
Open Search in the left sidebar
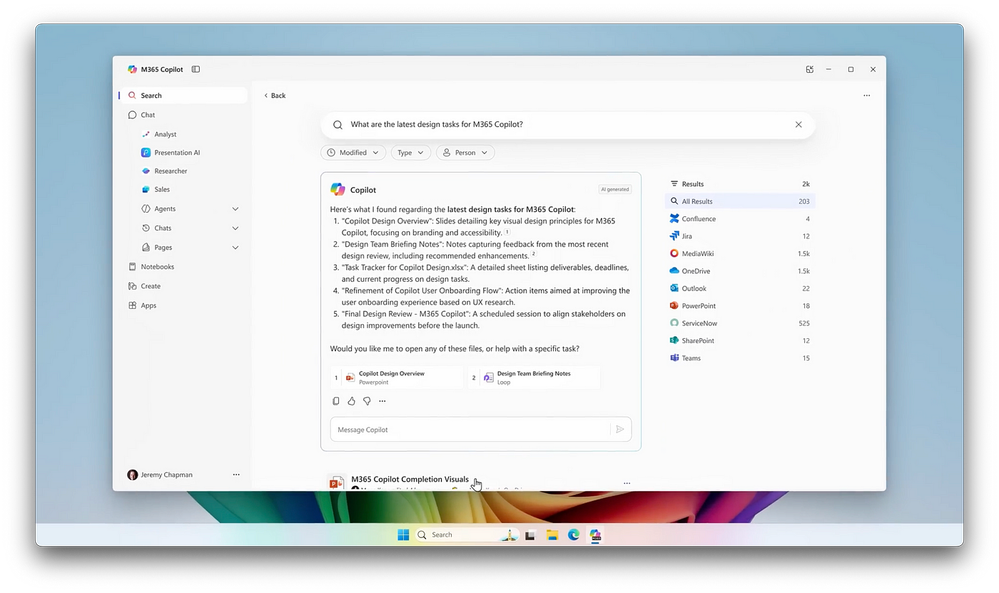click(183, 96)
